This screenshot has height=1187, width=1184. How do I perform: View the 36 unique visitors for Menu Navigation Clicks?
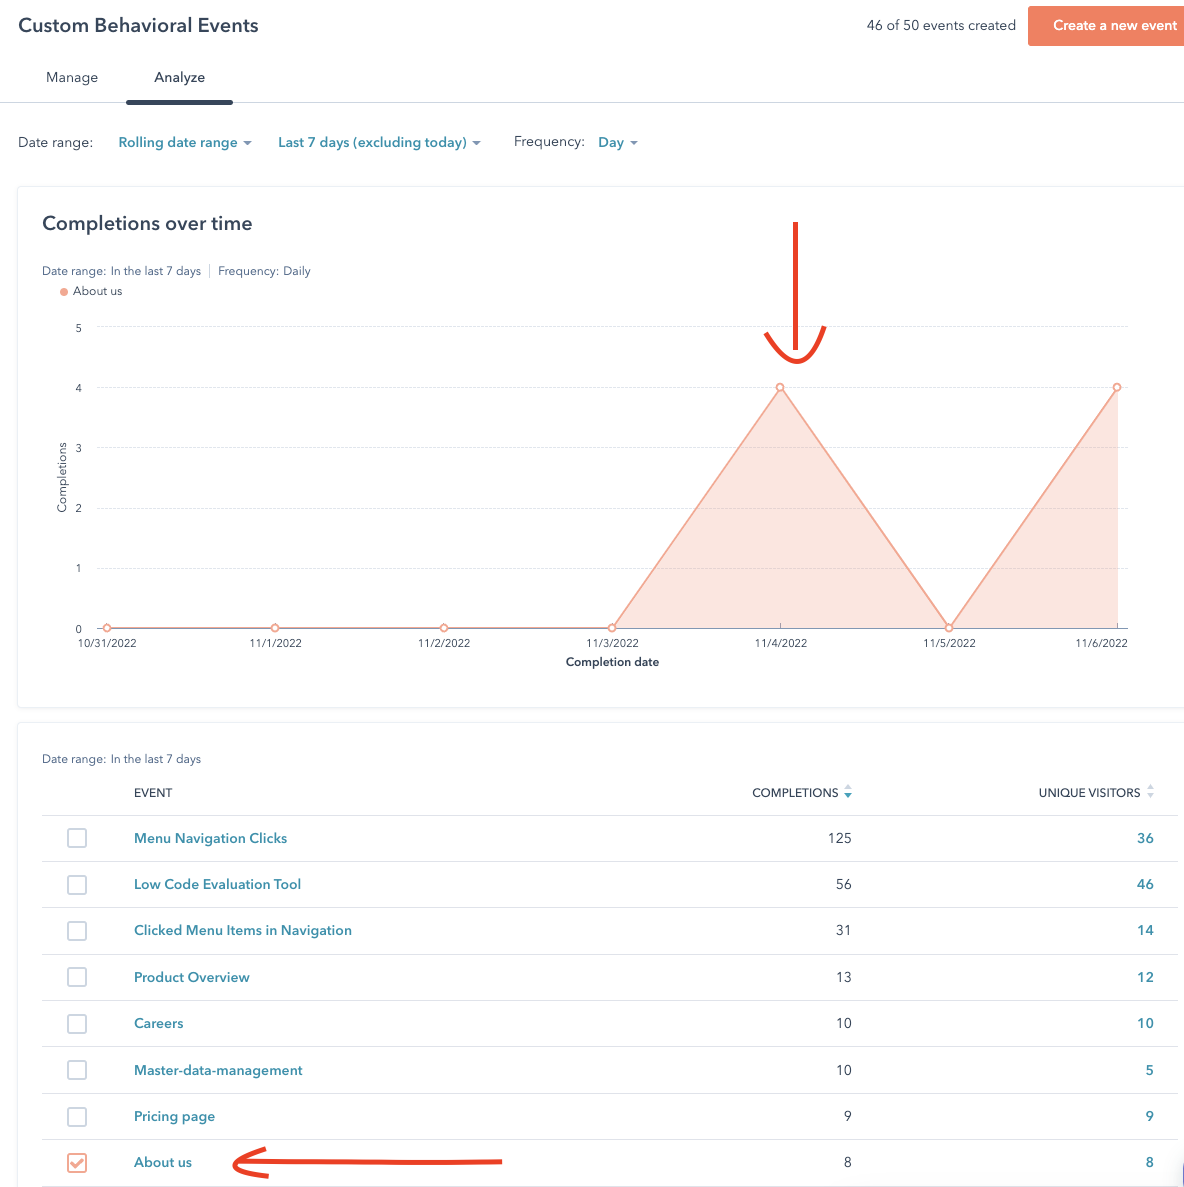(1145, 838)
